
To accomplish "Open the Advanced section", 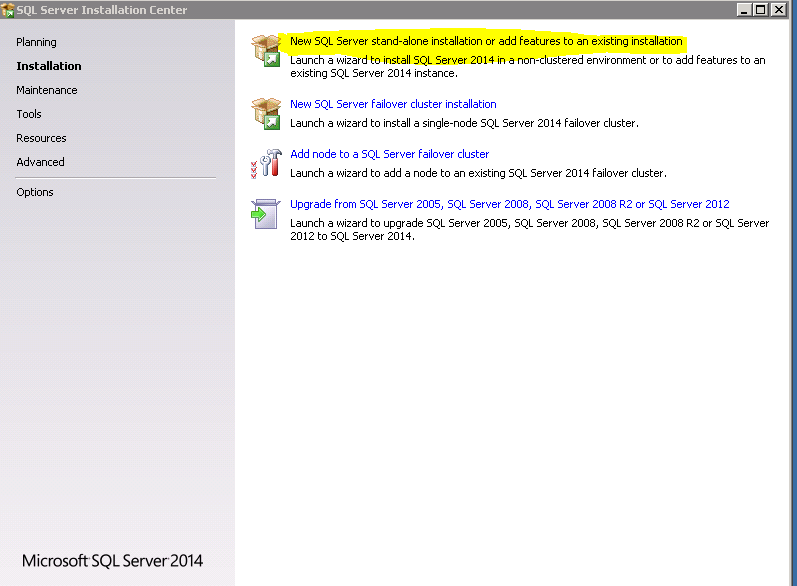I will pyautogui.click(x=40, y=162).
